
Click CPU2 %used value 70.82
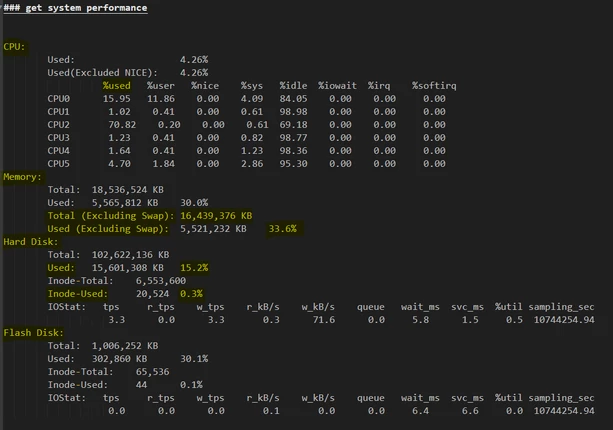[x=122, y=125]
